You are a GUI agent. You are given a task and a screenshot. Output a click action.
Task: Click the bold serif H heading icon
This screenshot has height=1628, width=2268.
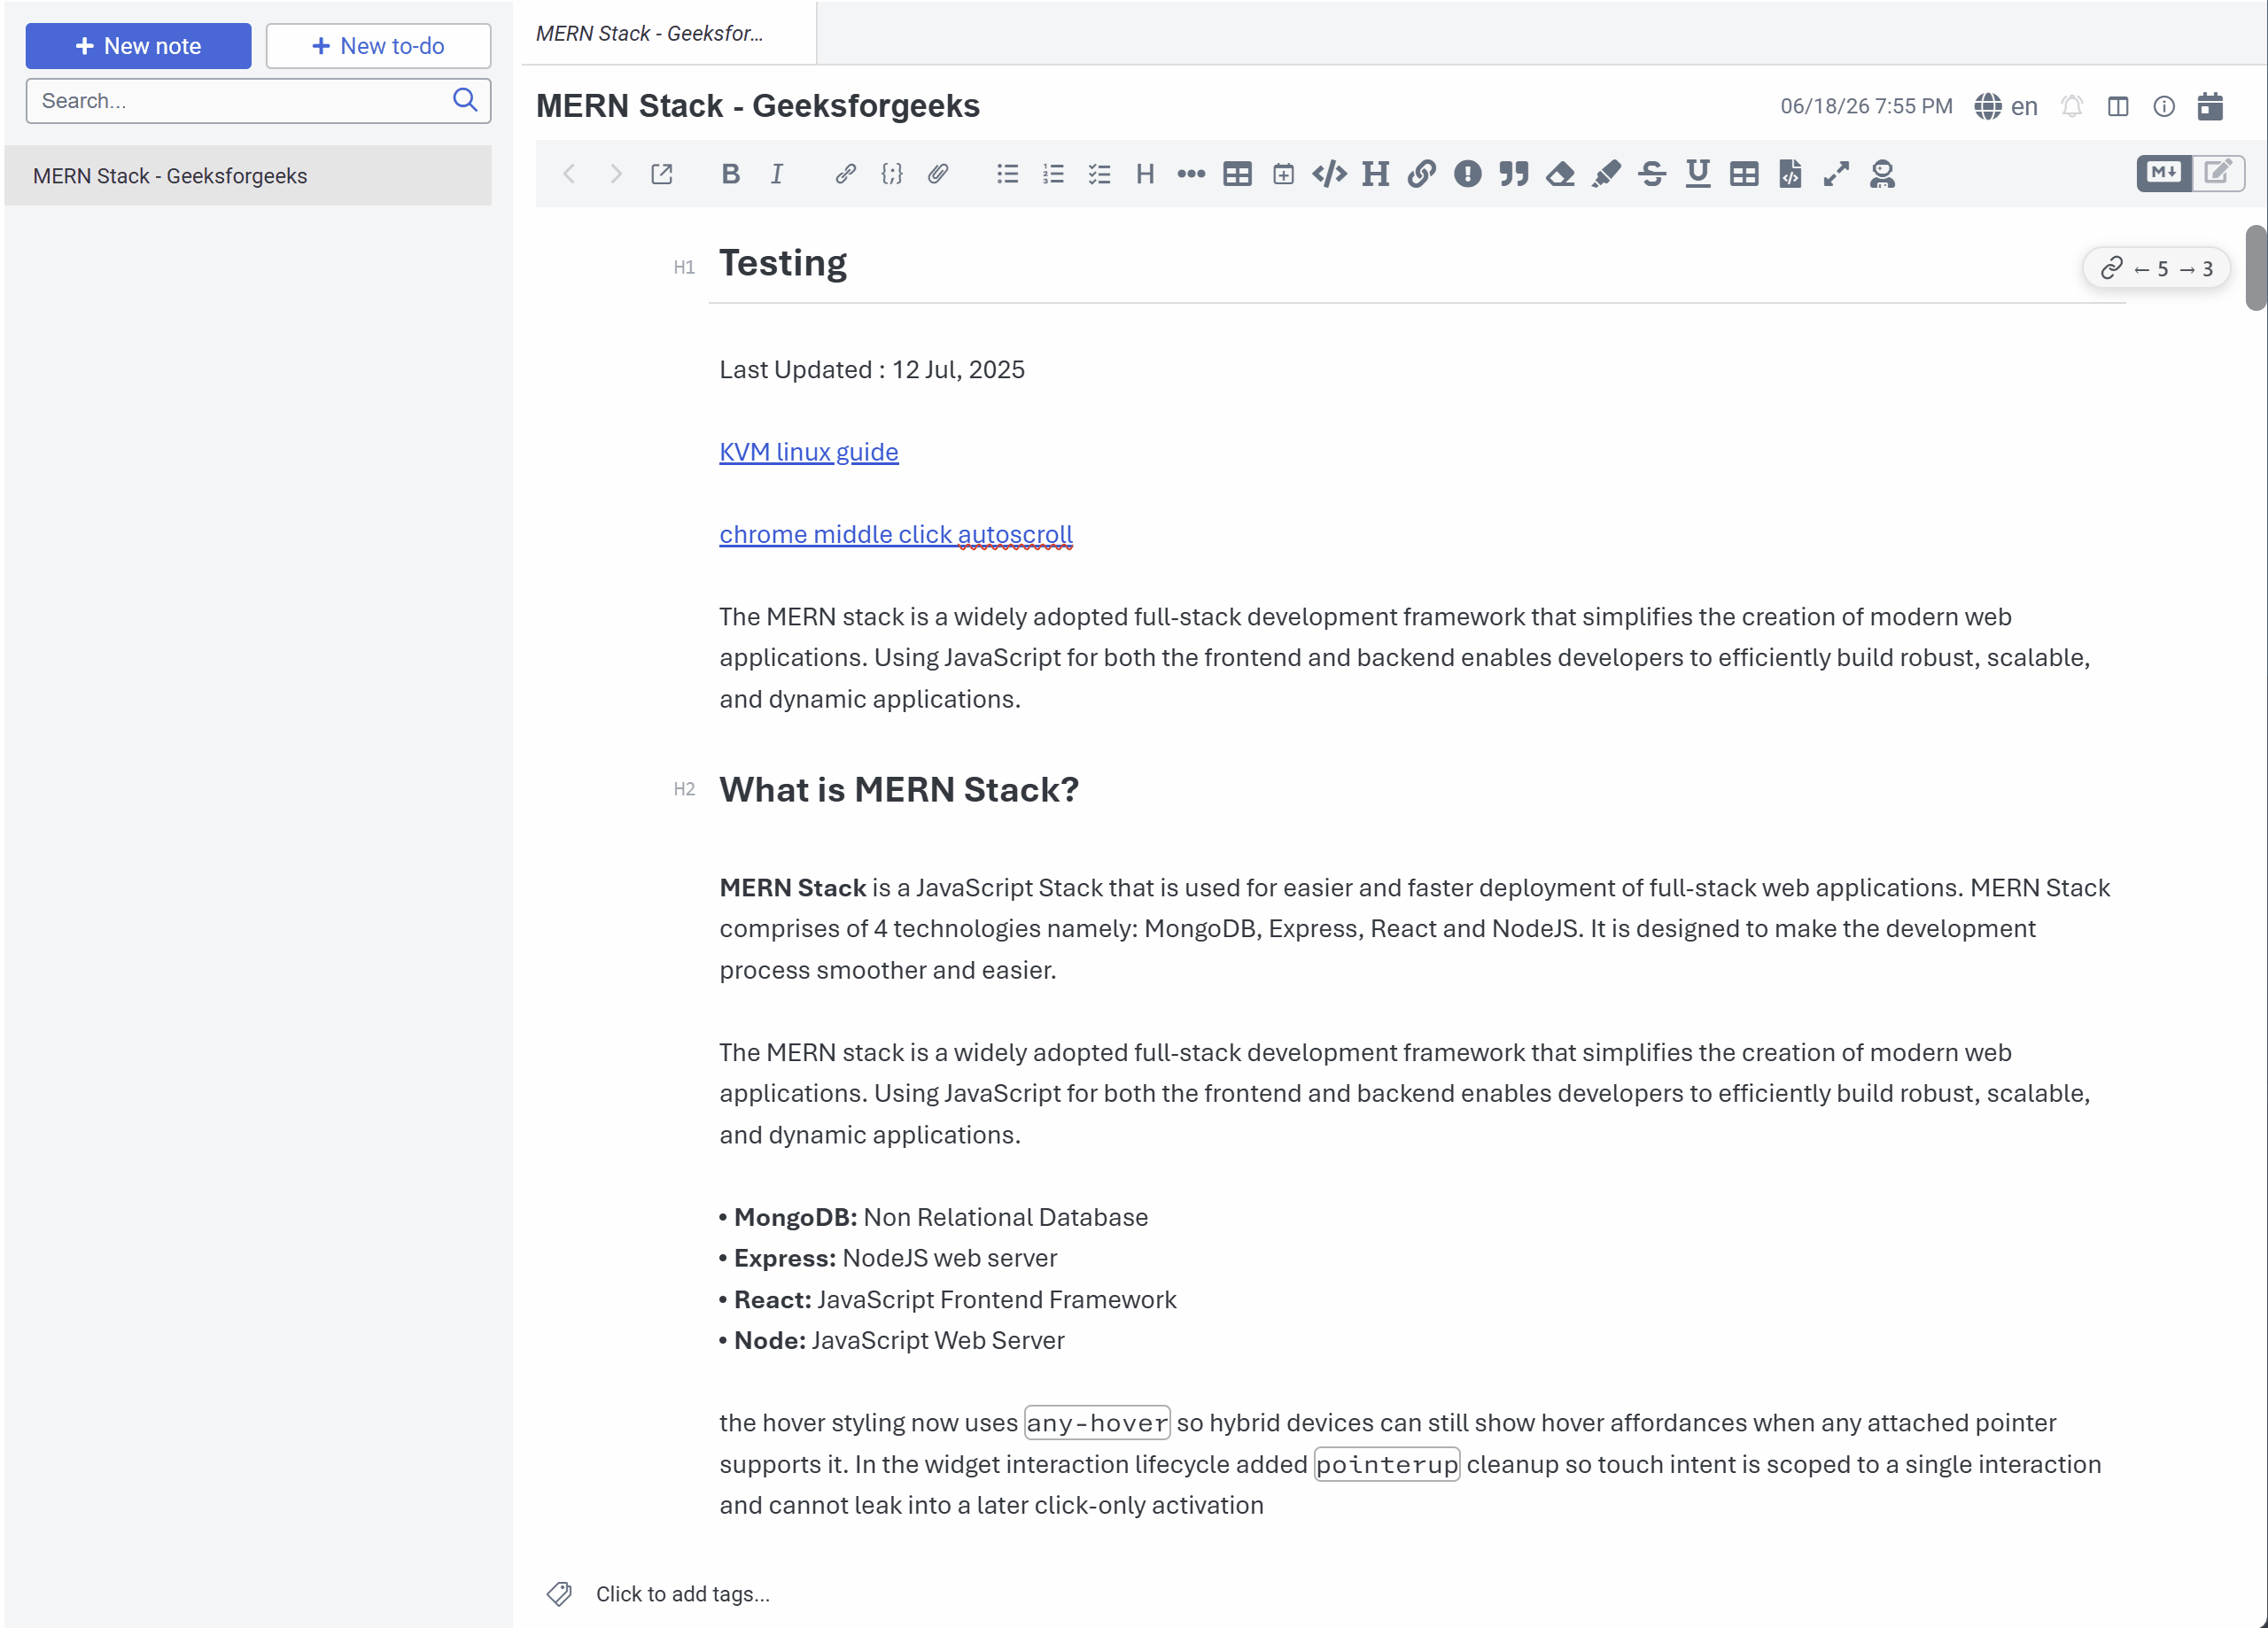pyautogui.click(x=1376, y=174)
